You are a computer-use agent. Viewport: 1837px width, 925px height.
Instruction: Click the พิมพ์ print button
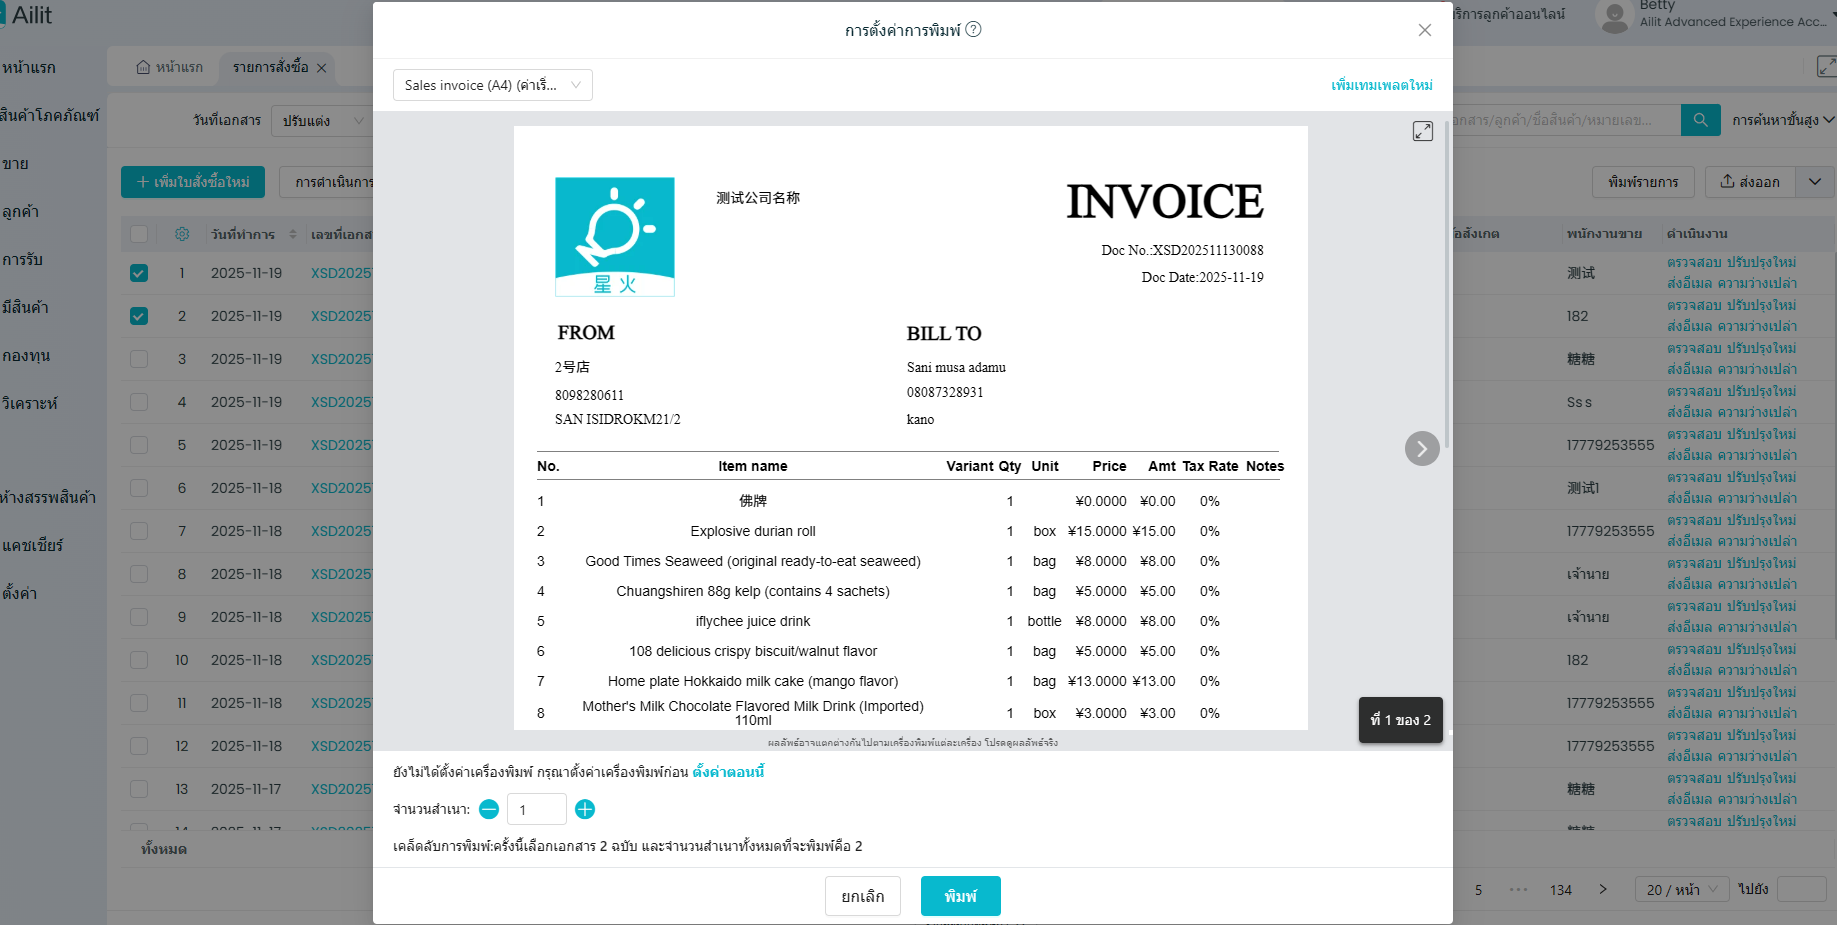[960, 896]
